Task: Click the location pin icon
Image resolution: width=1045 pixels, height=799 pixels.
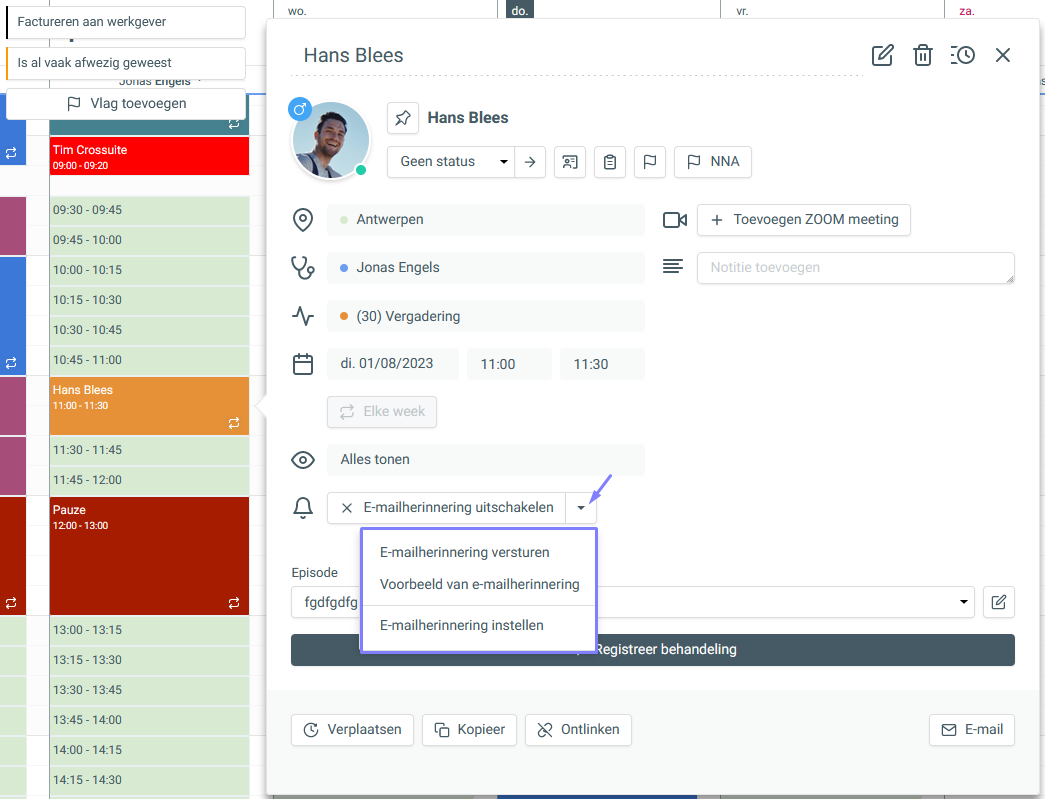Action: tap(303, 220)
